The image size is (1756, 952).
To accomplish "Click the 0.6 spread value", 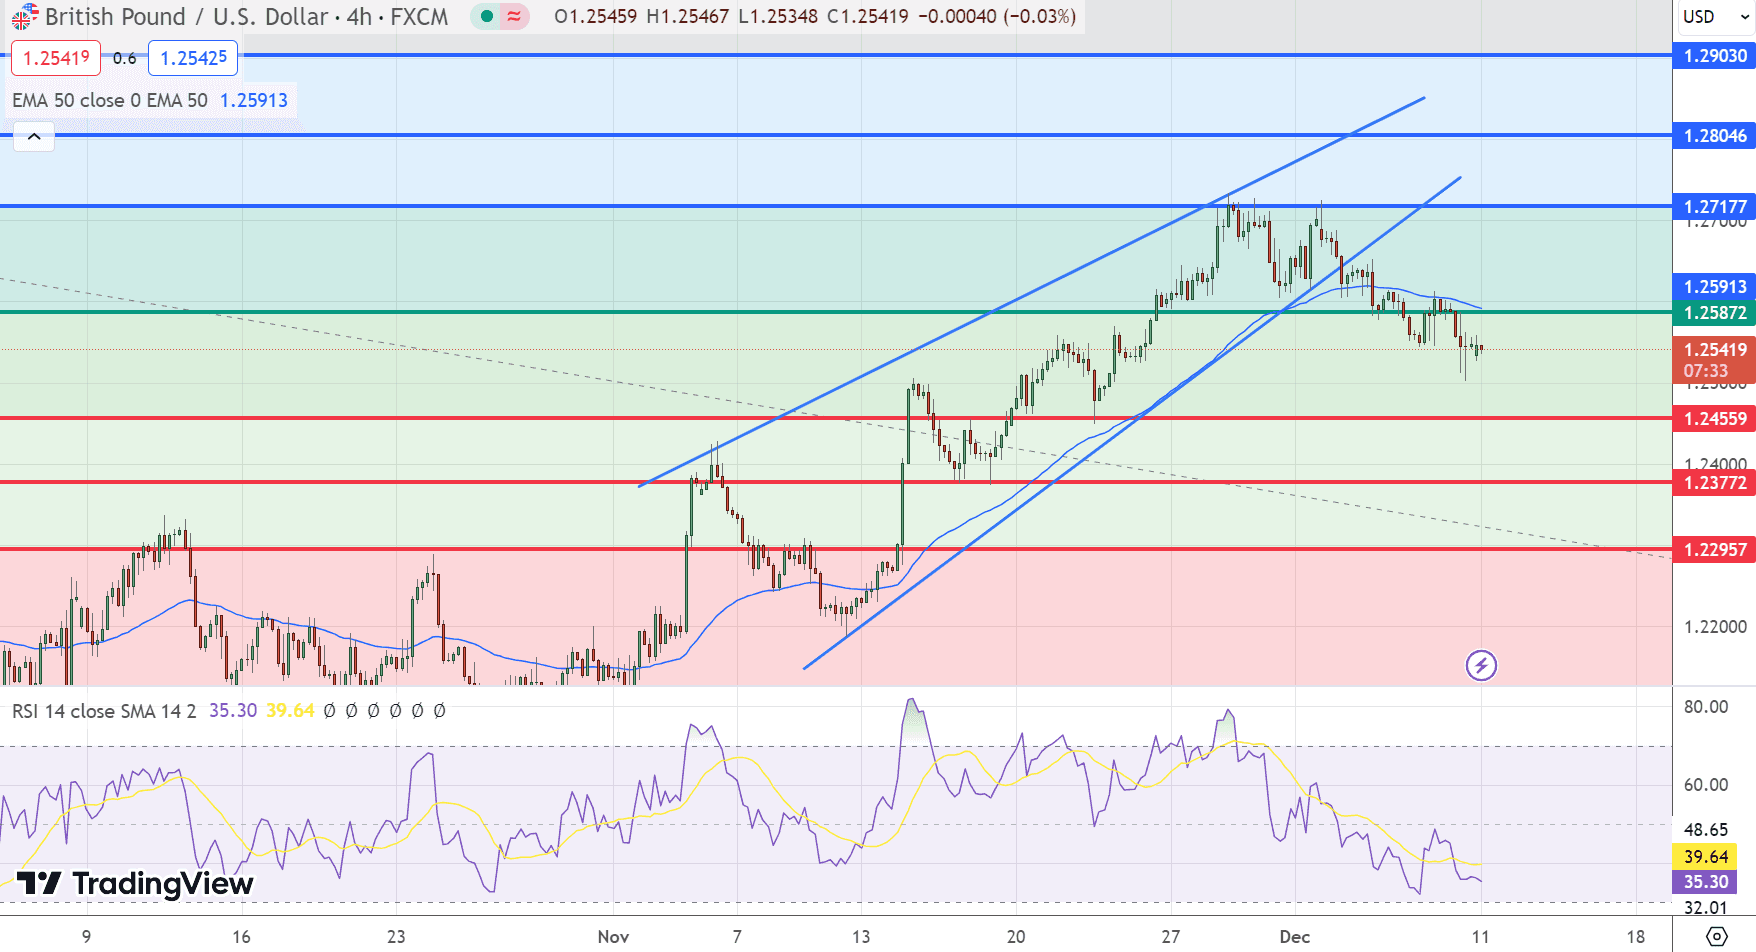I will pyautogui.click(x=125, y=58).
